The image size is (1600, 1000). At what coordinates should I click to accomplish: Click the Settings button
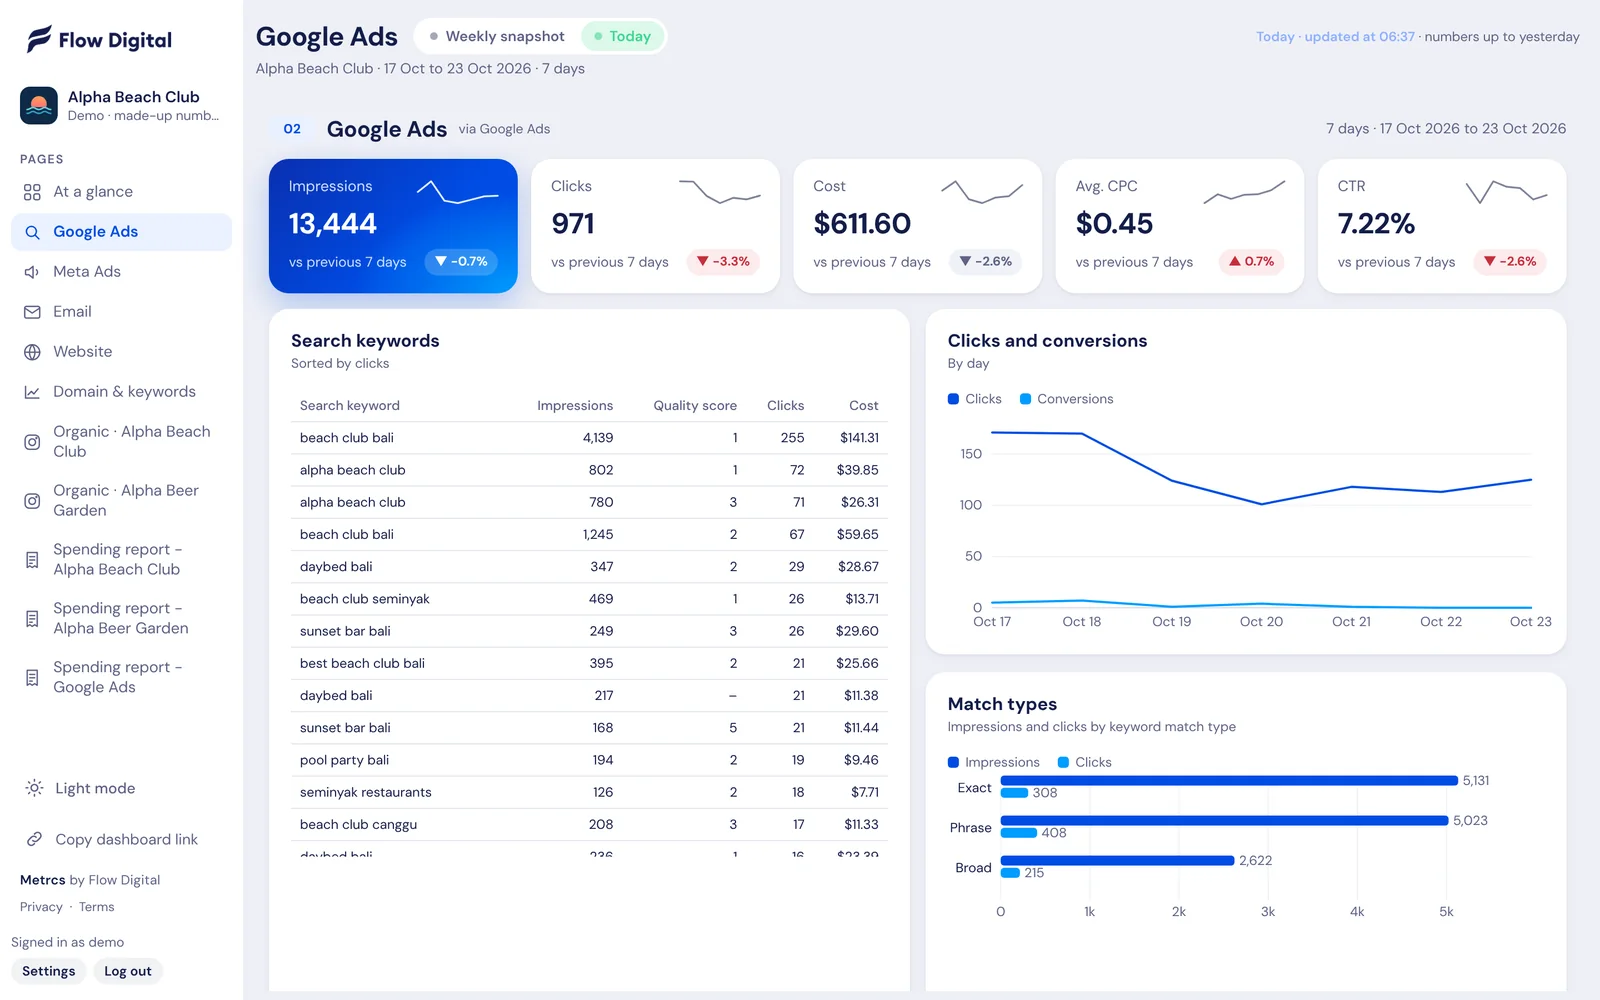coord(49,971)
